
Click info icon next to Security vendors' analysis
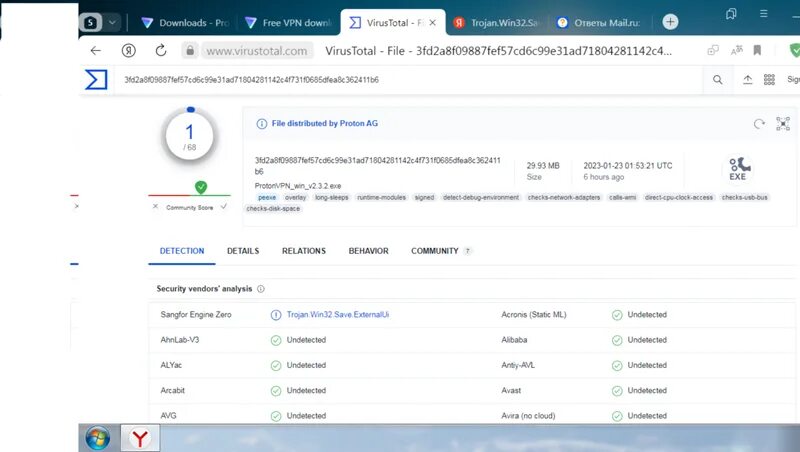coord(261,289)
